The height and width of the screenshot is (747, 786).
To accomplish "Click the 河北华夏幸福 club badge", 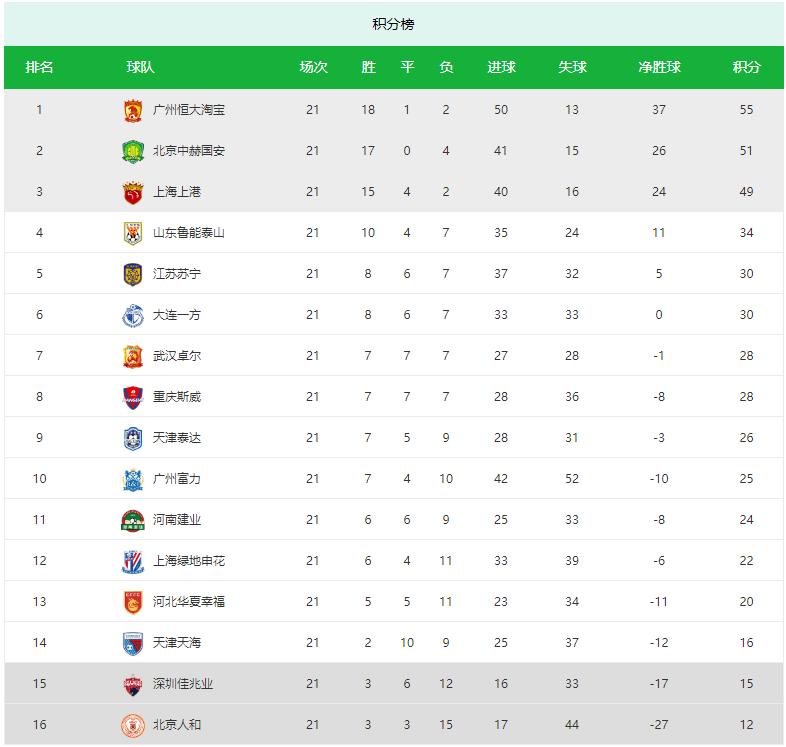I will click(x=132, y=602).
